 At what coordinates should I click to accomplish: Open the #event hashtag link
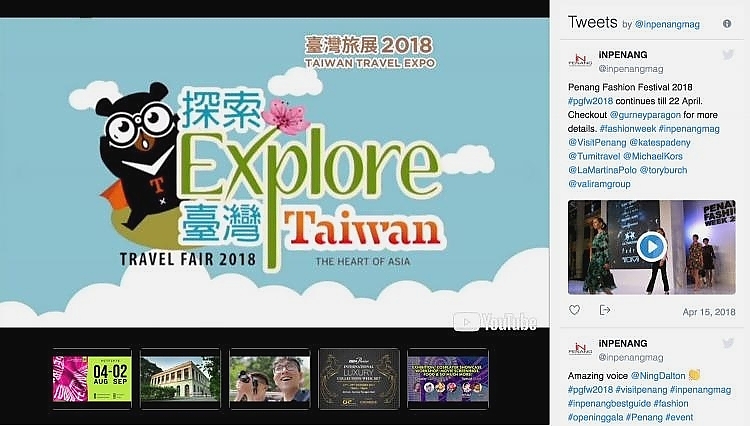(679, 417)
